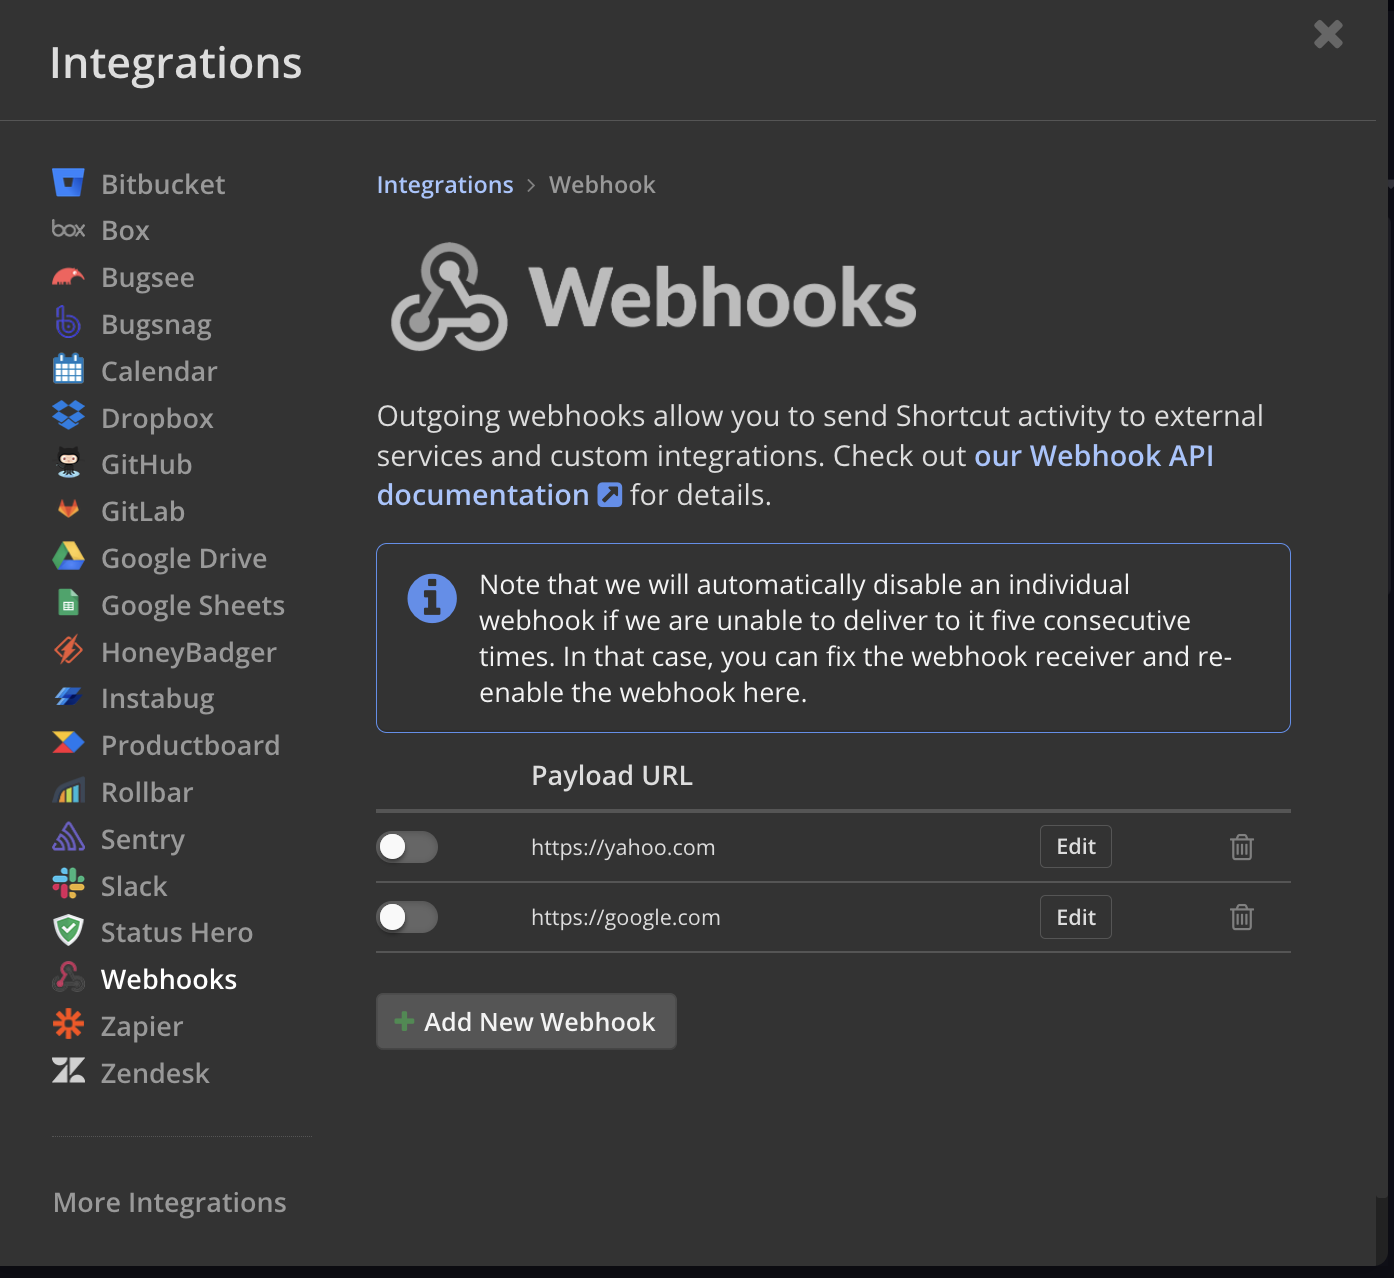Click the Box logo icon

pyautogui.click(x=68, y=230)
